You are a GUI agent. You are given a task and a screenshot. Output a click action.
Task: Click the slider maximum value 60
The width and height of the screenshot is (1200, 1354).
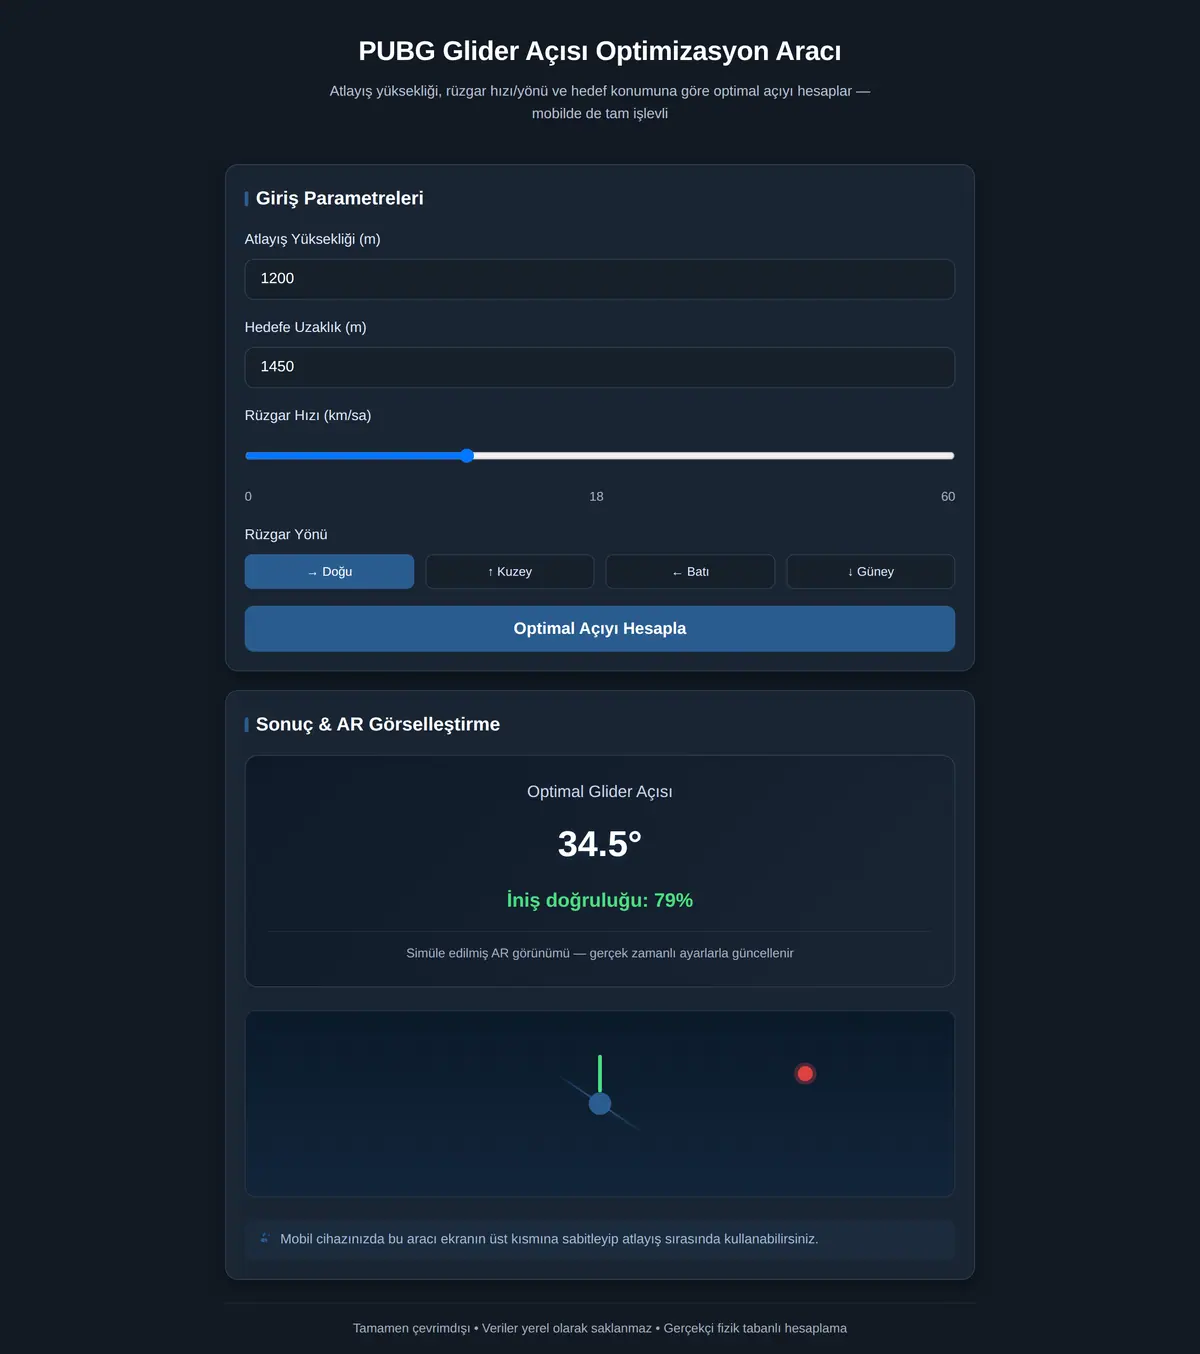point(948,497)
